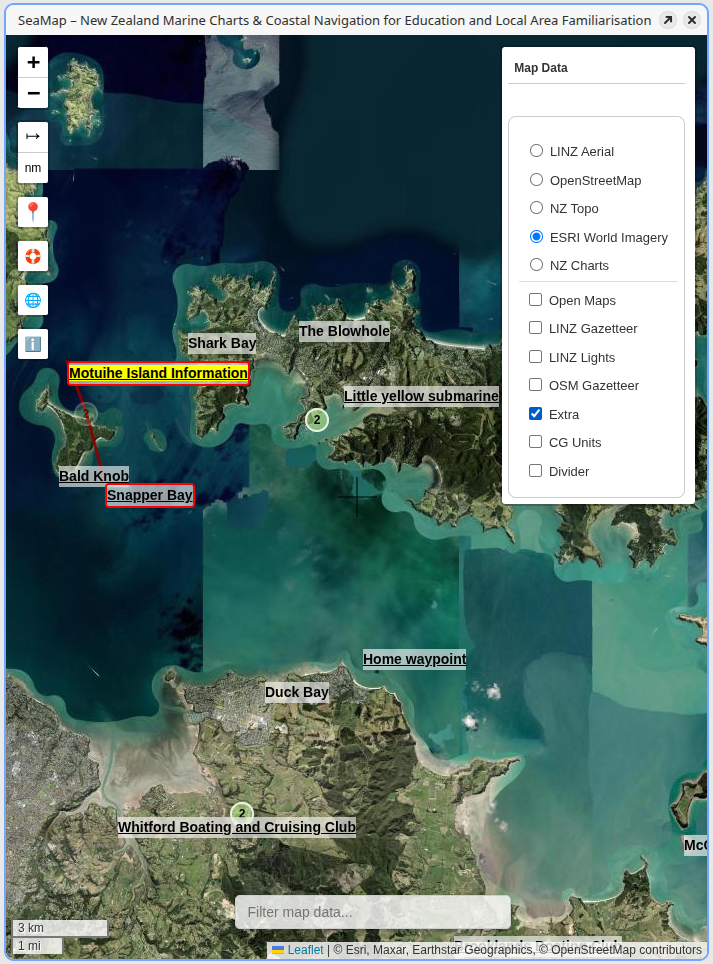Zoom out of the map

pyautogui.click(x=33, y=93)
